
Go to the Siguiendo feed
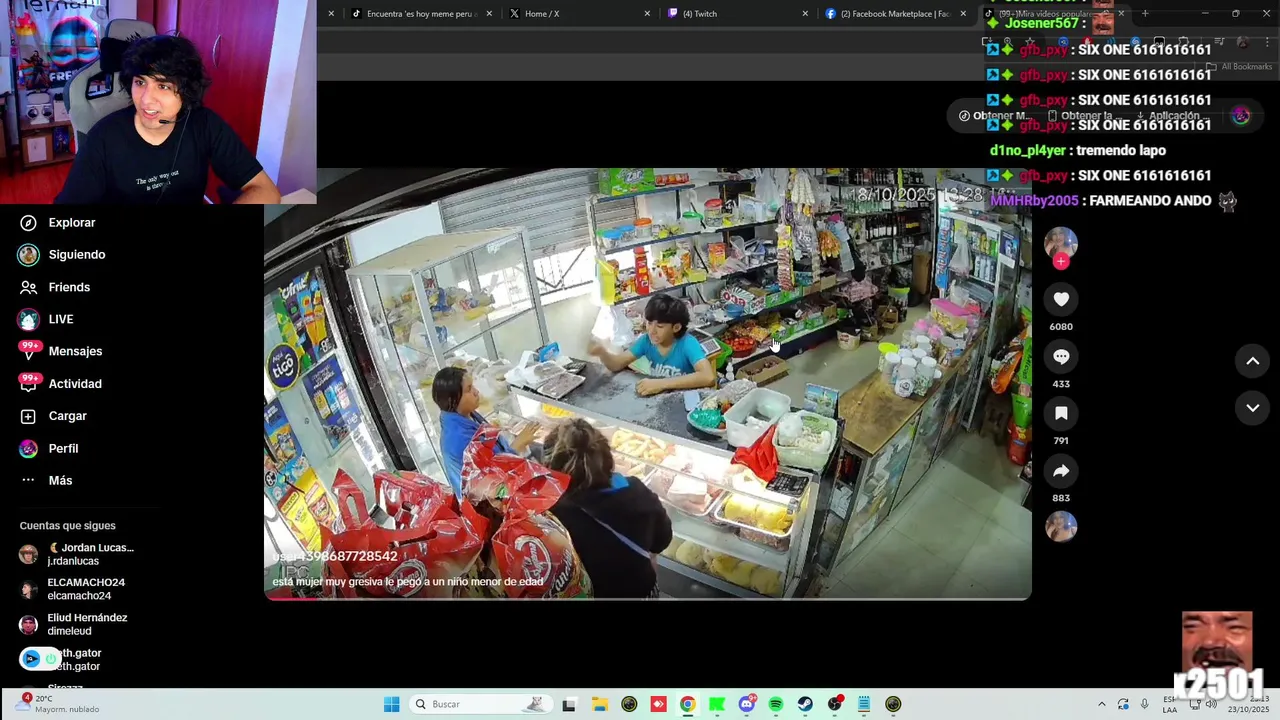click(x=62, y=255)
